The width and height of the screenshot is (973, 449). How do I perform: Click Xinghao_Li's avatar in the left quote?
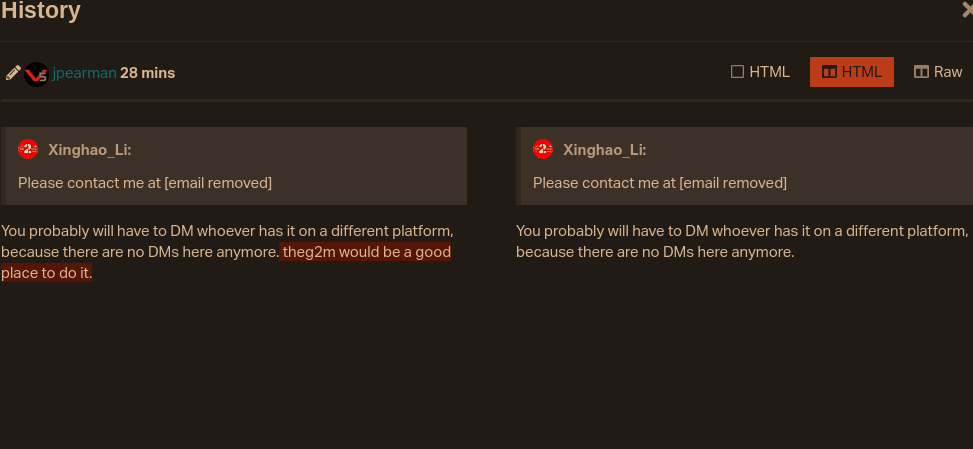click(28, 149)
